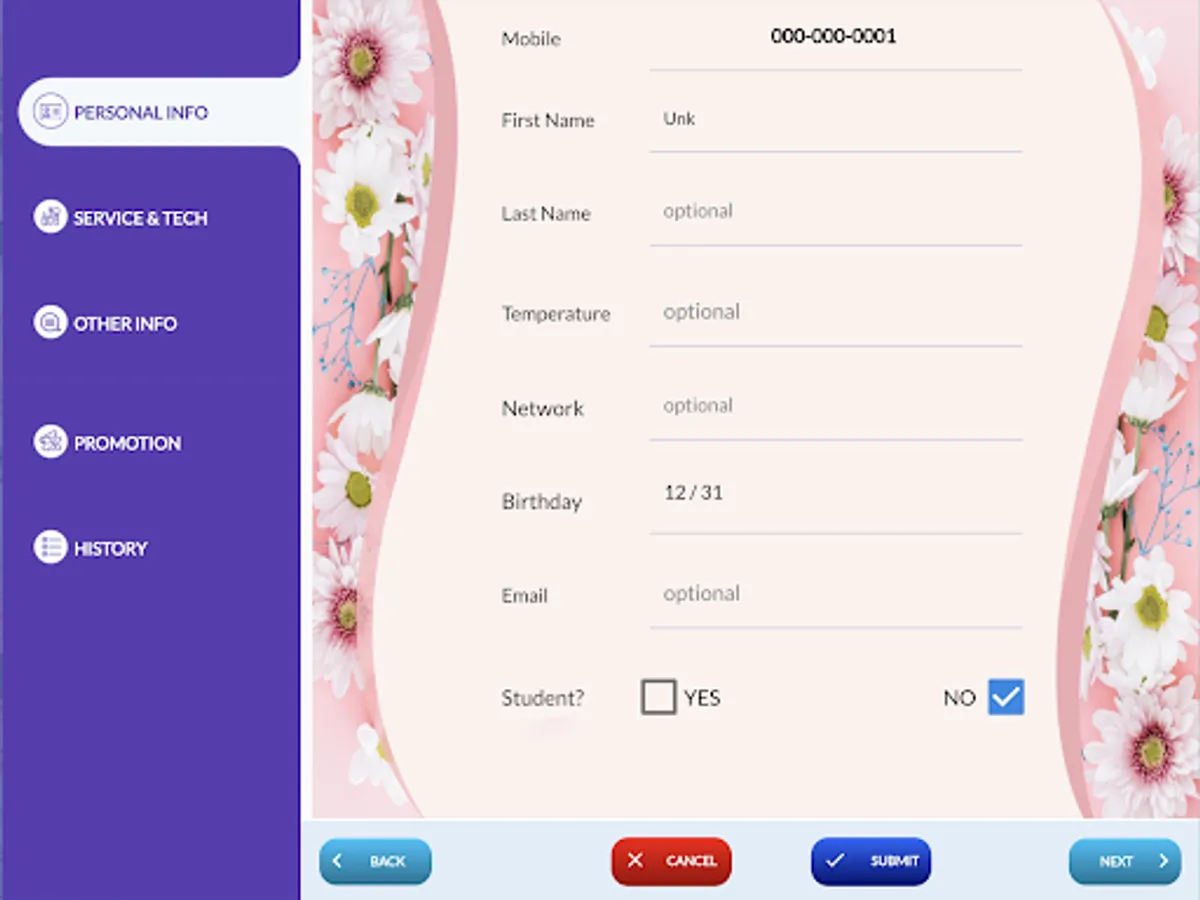1200x900 pixels.
Task: Select the Temperature input field
Action: (x=835, y=314)
